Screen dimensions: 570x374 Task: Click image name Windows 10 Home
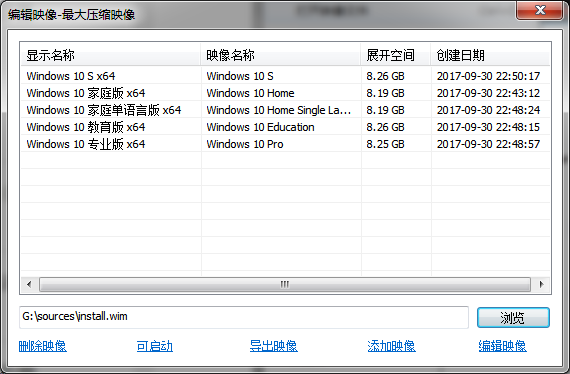click(250, 93)
